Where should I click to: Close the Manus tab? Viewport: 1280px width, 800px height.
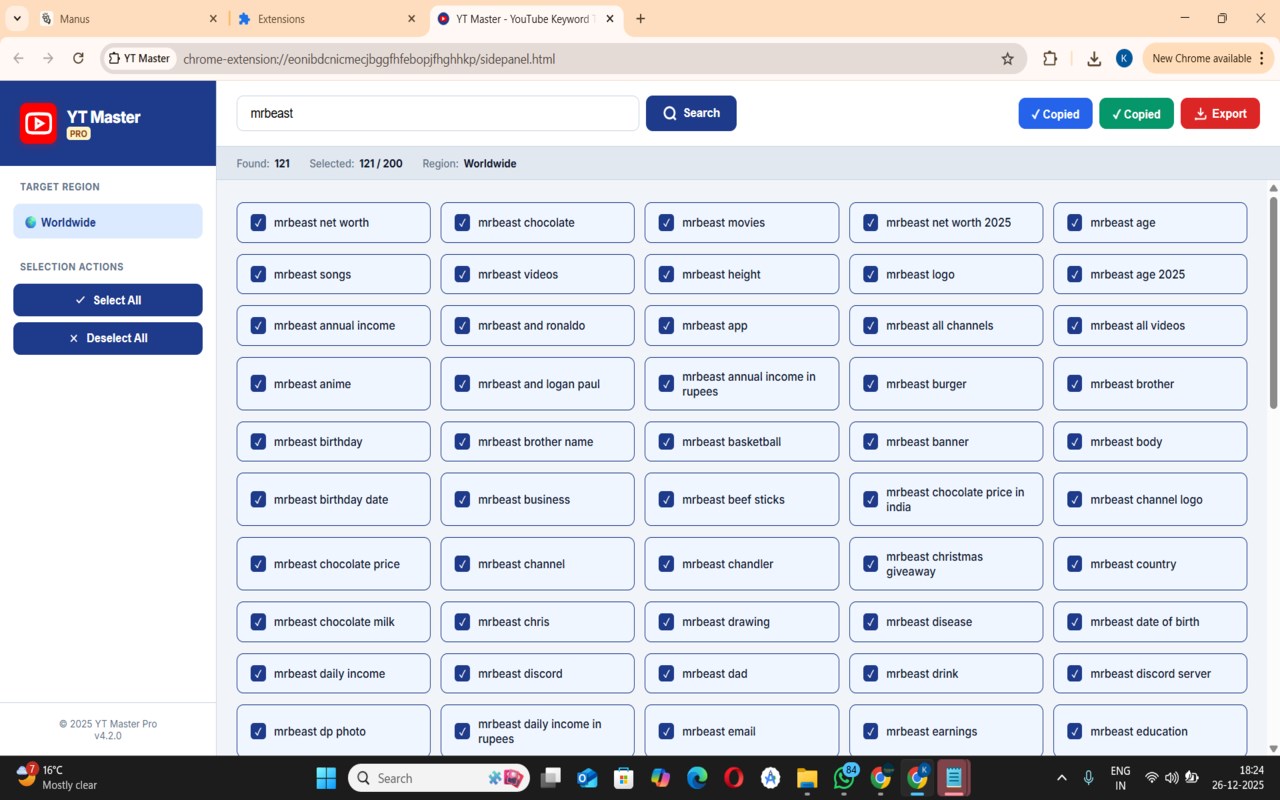click(213, 19)
